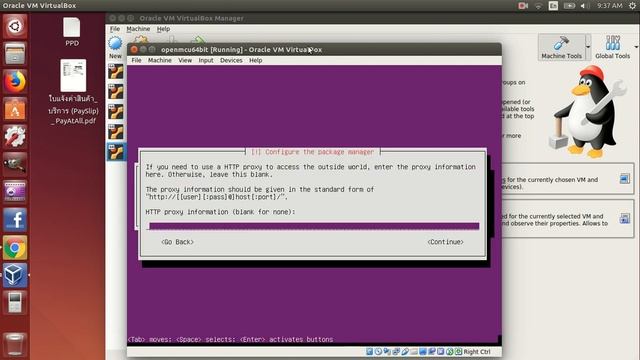The image size is (640, 360).
Task: Select the PPD file on the desktop
Action: pyautogui.click(x=72, y=31)
